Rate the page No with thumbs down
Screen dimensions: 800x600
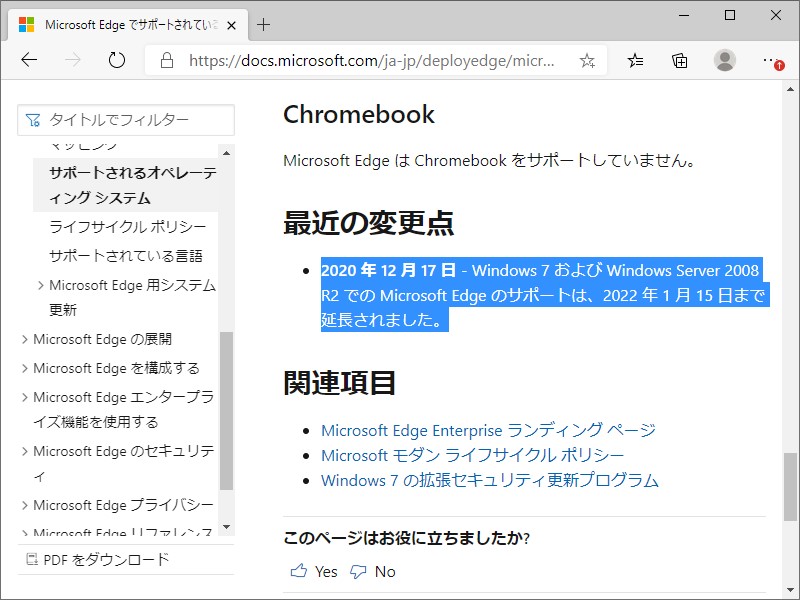tap(373, 571)
